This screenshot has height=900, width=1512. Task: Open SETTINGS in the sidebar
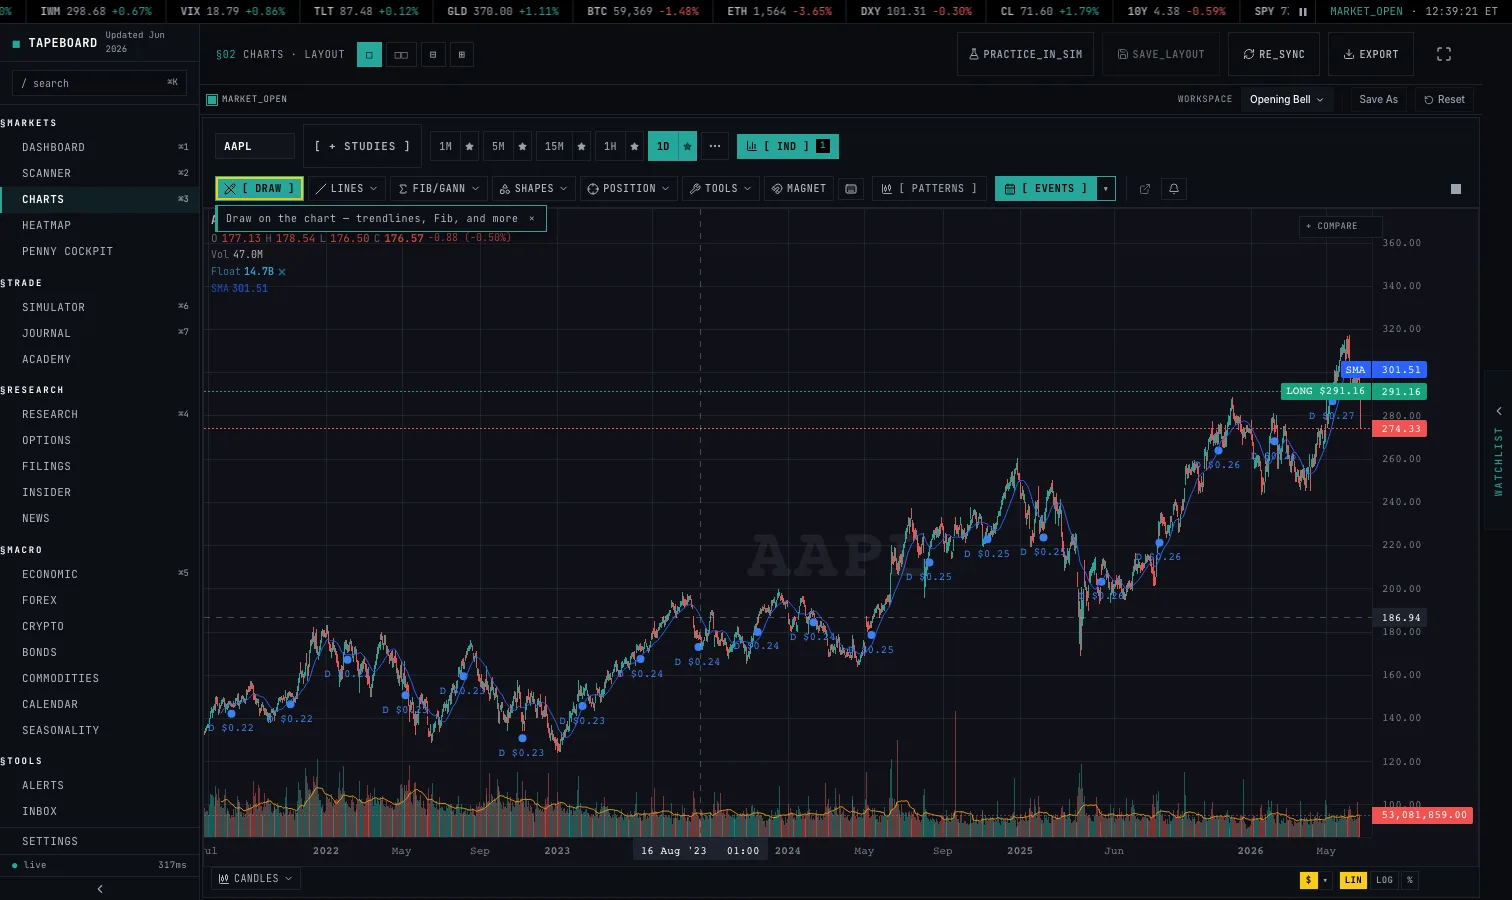pyautogui.click(x=100, y=841)
